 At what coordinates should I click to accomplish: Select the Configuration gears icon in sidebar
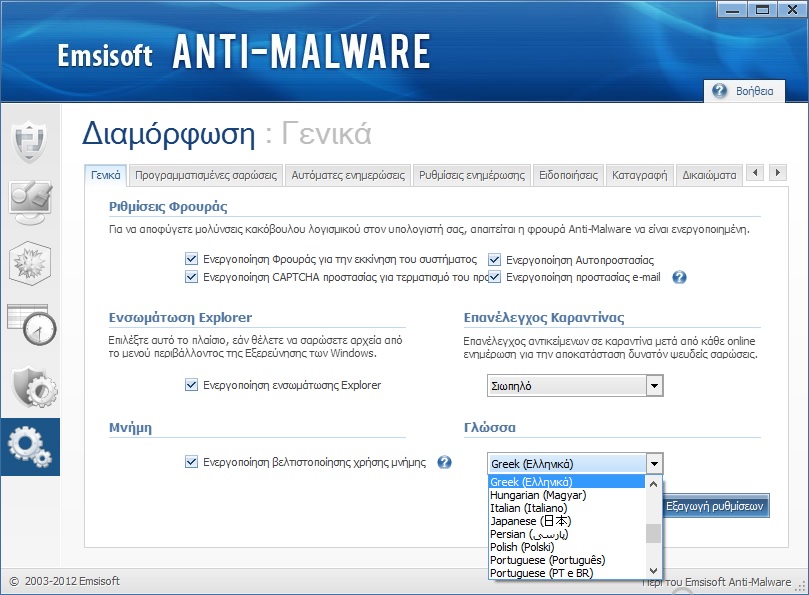(x=30, y=447)
